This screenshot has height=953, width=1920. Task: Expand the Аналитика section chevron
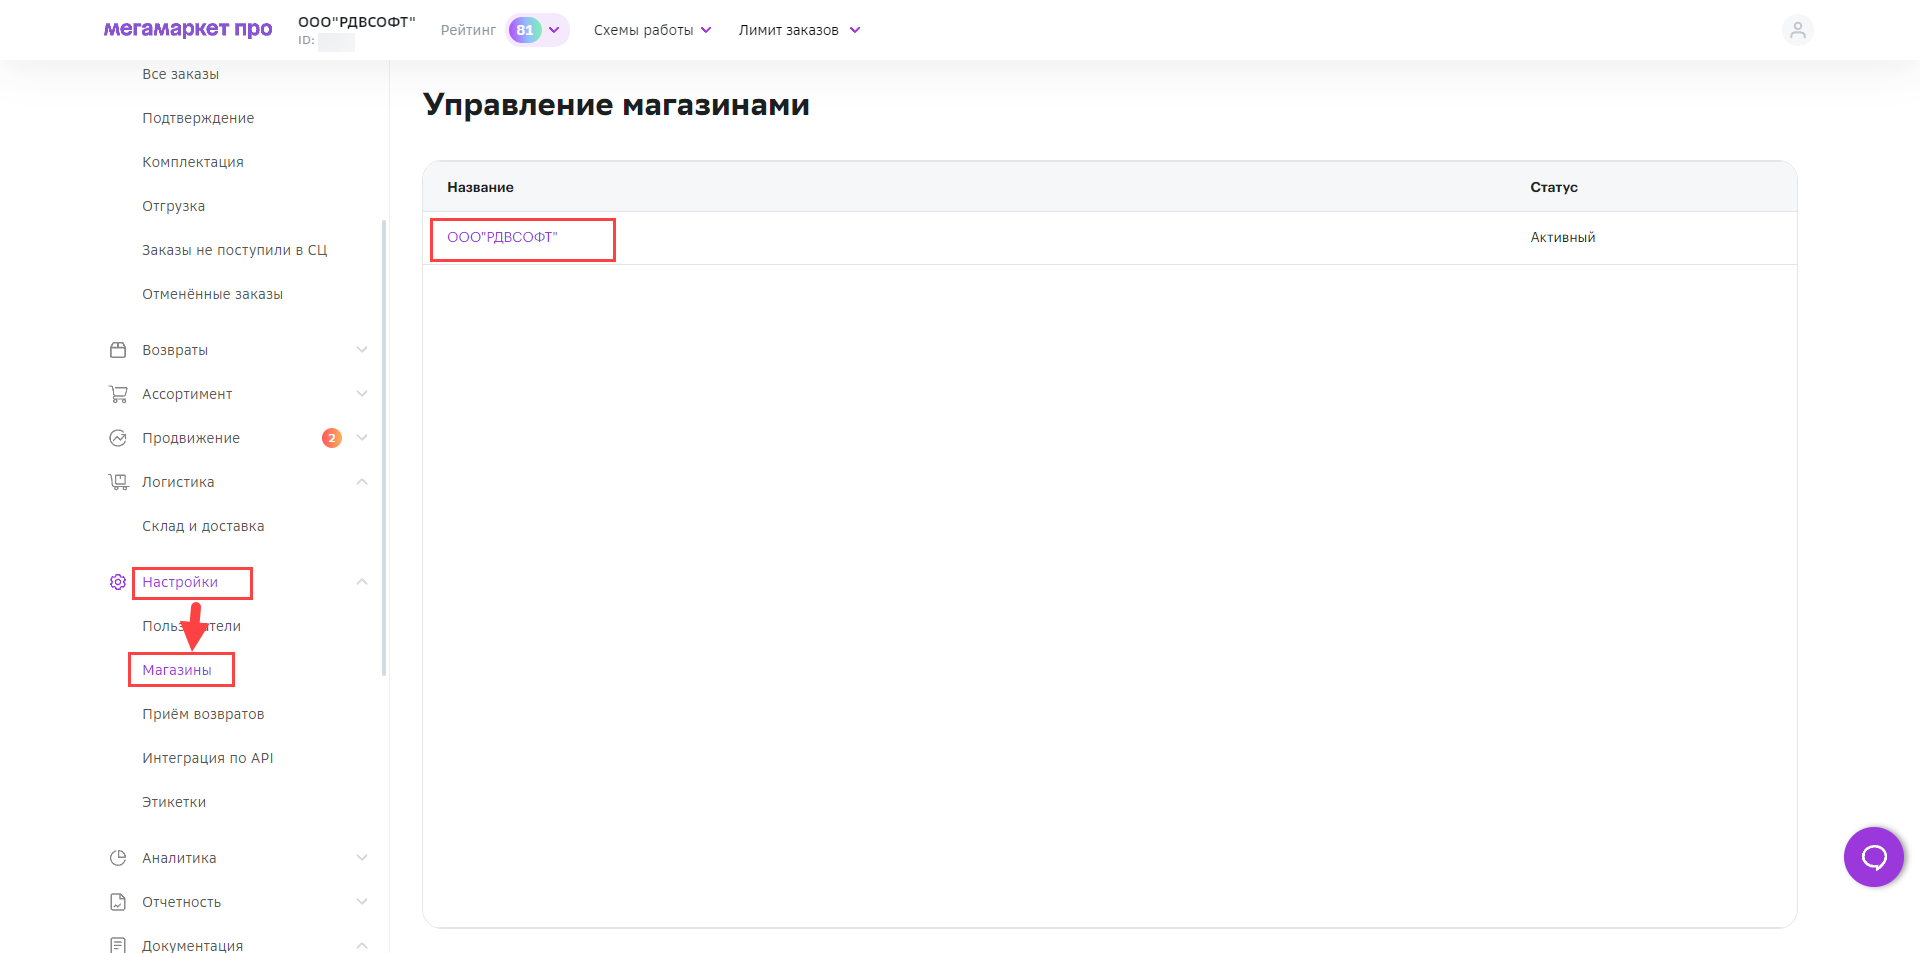click(x=362, y=858)
